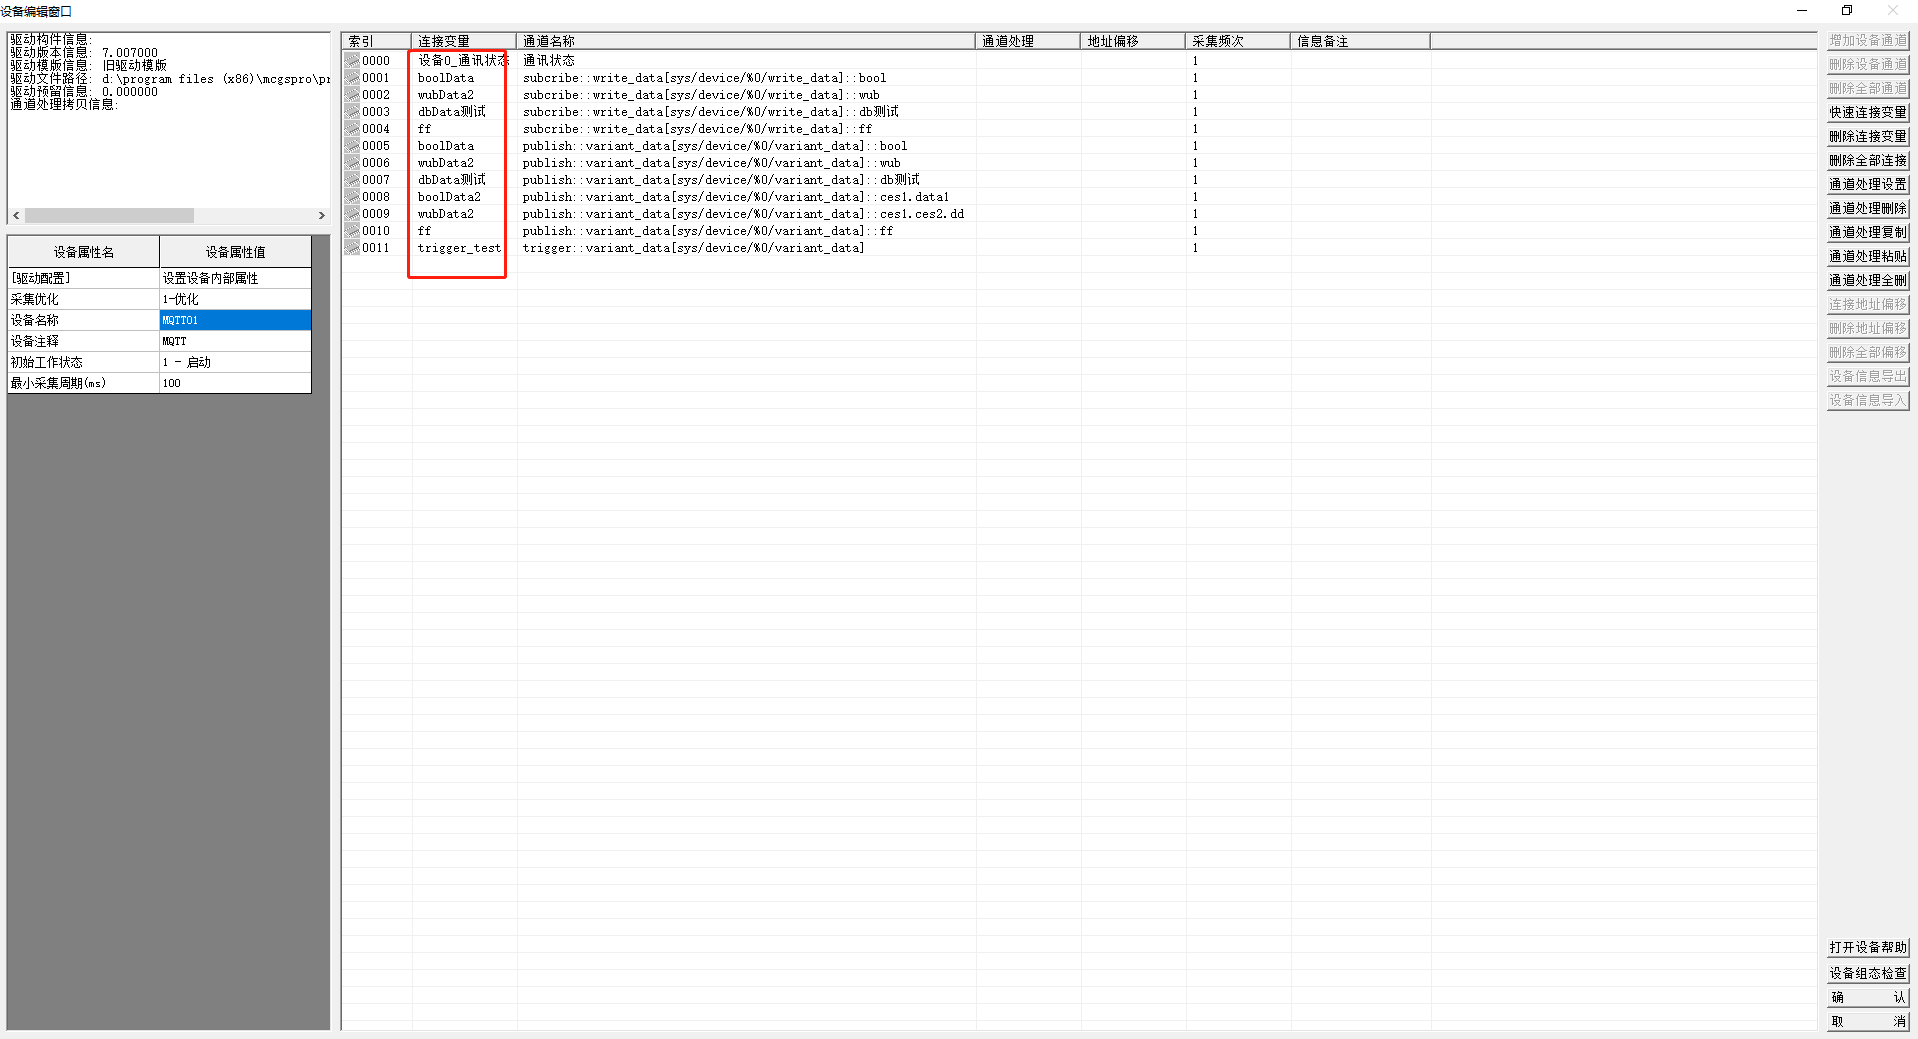
Task: Click the channel icon beside index 0001
Action: pos(352,78)
